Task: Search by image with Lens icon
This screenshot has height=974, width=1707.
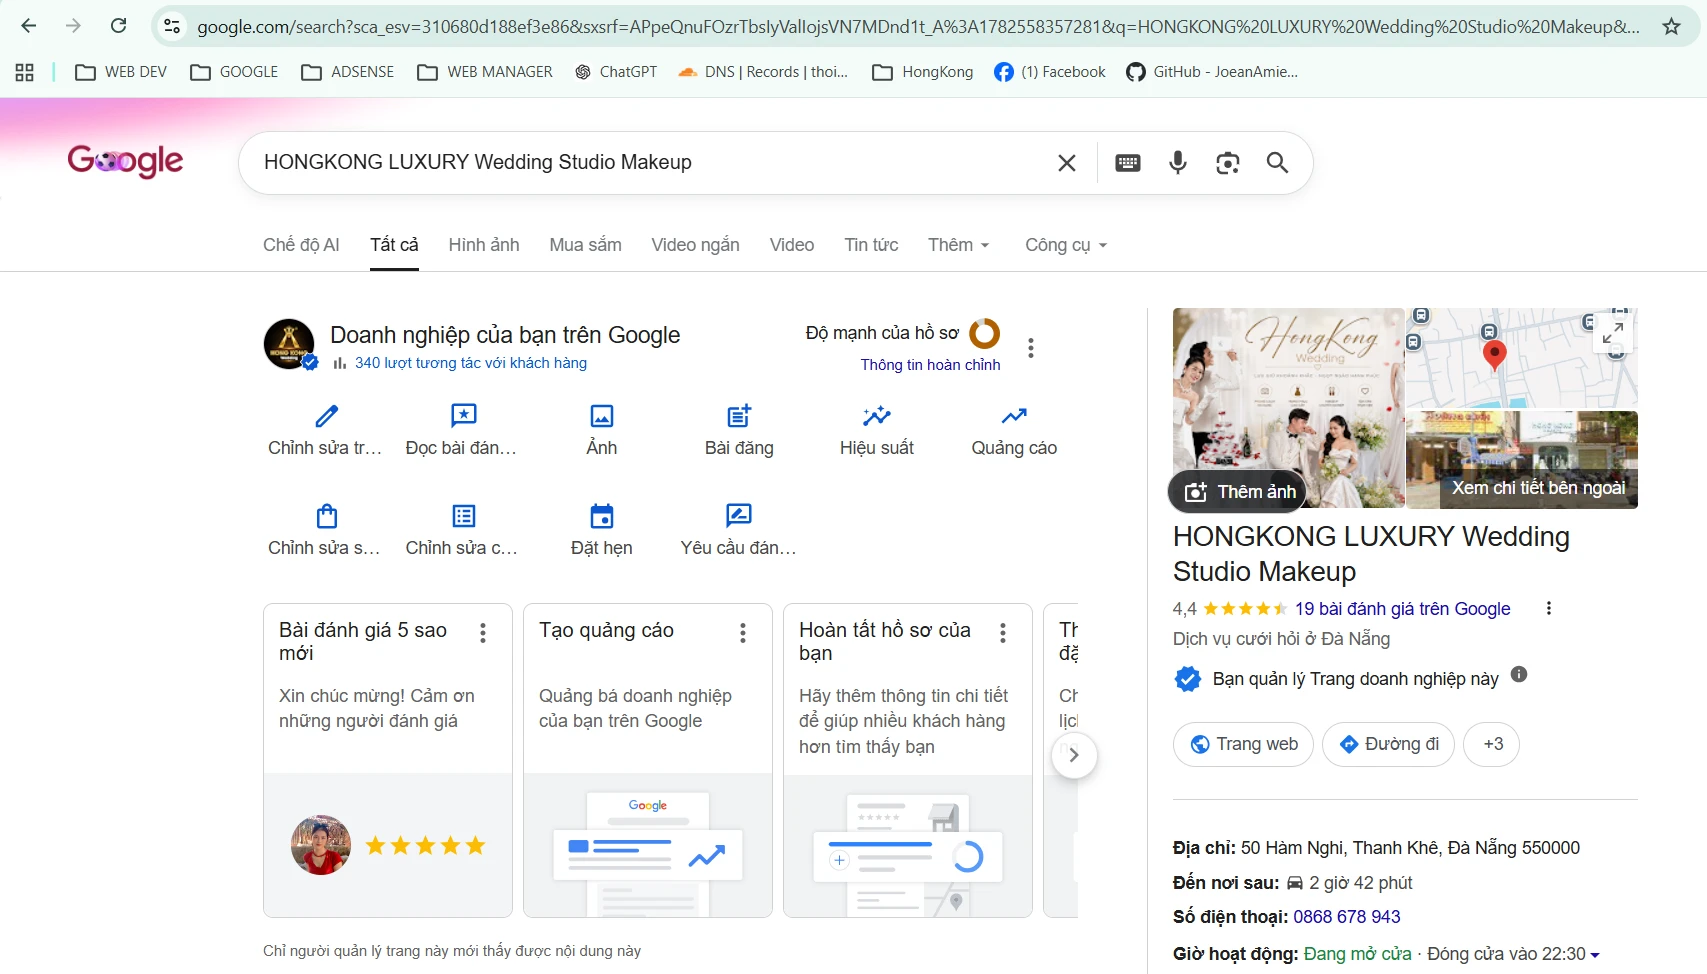Action: click(x=1228, y=163)
